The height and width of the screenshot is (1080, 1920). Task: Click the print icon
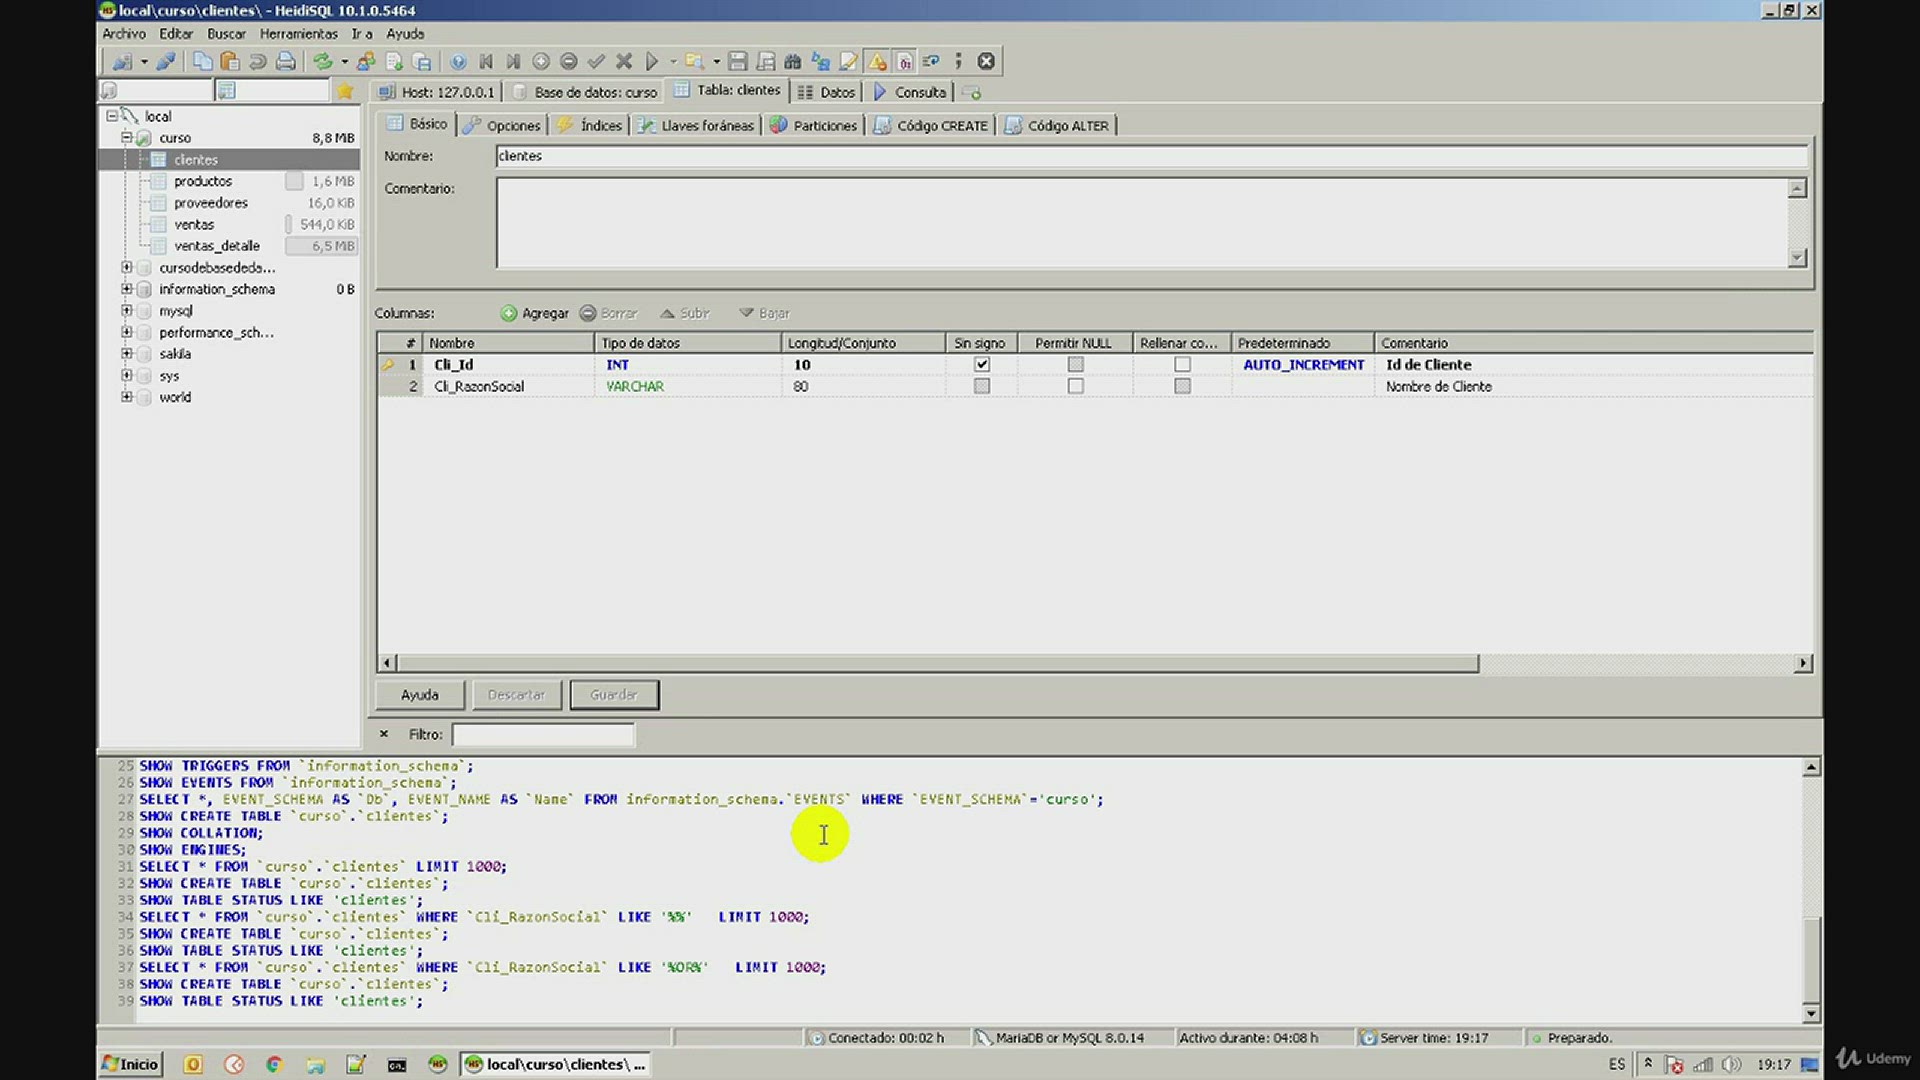(286, 62)
